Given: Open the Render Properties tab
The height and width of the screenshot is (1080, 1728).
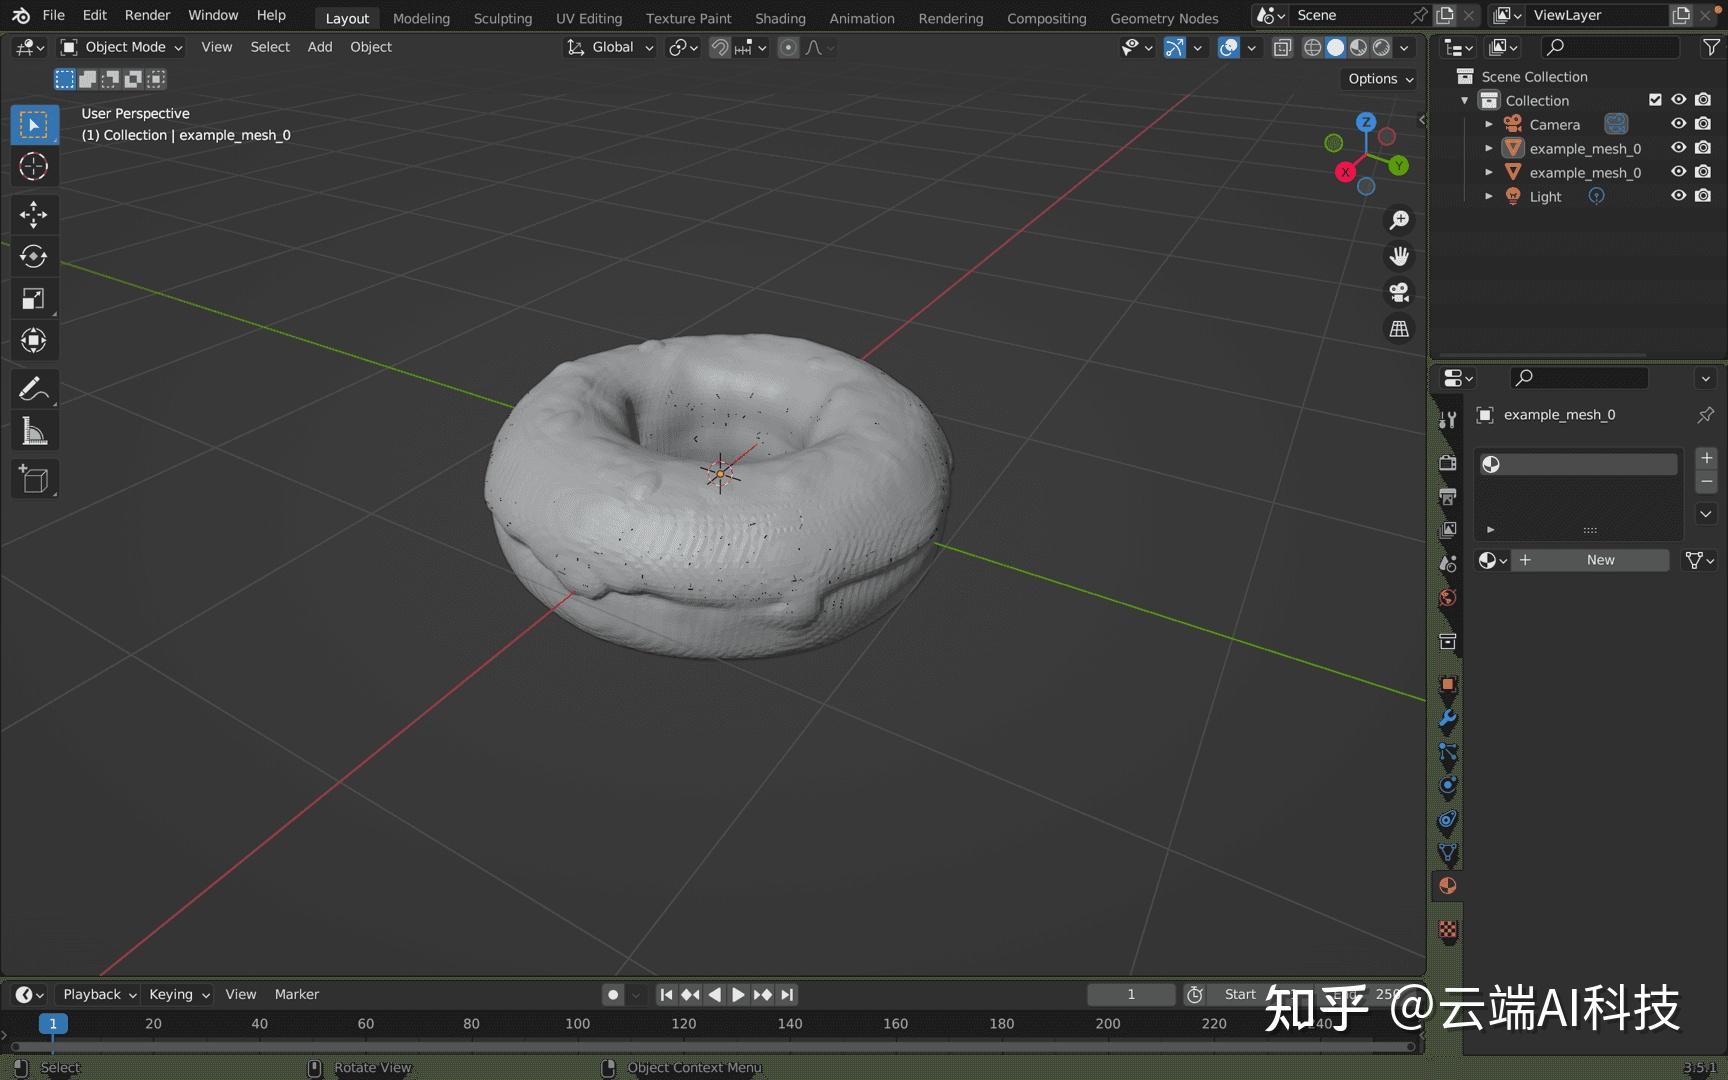Looking at the screenshot, I should [x=1447, y=462].
